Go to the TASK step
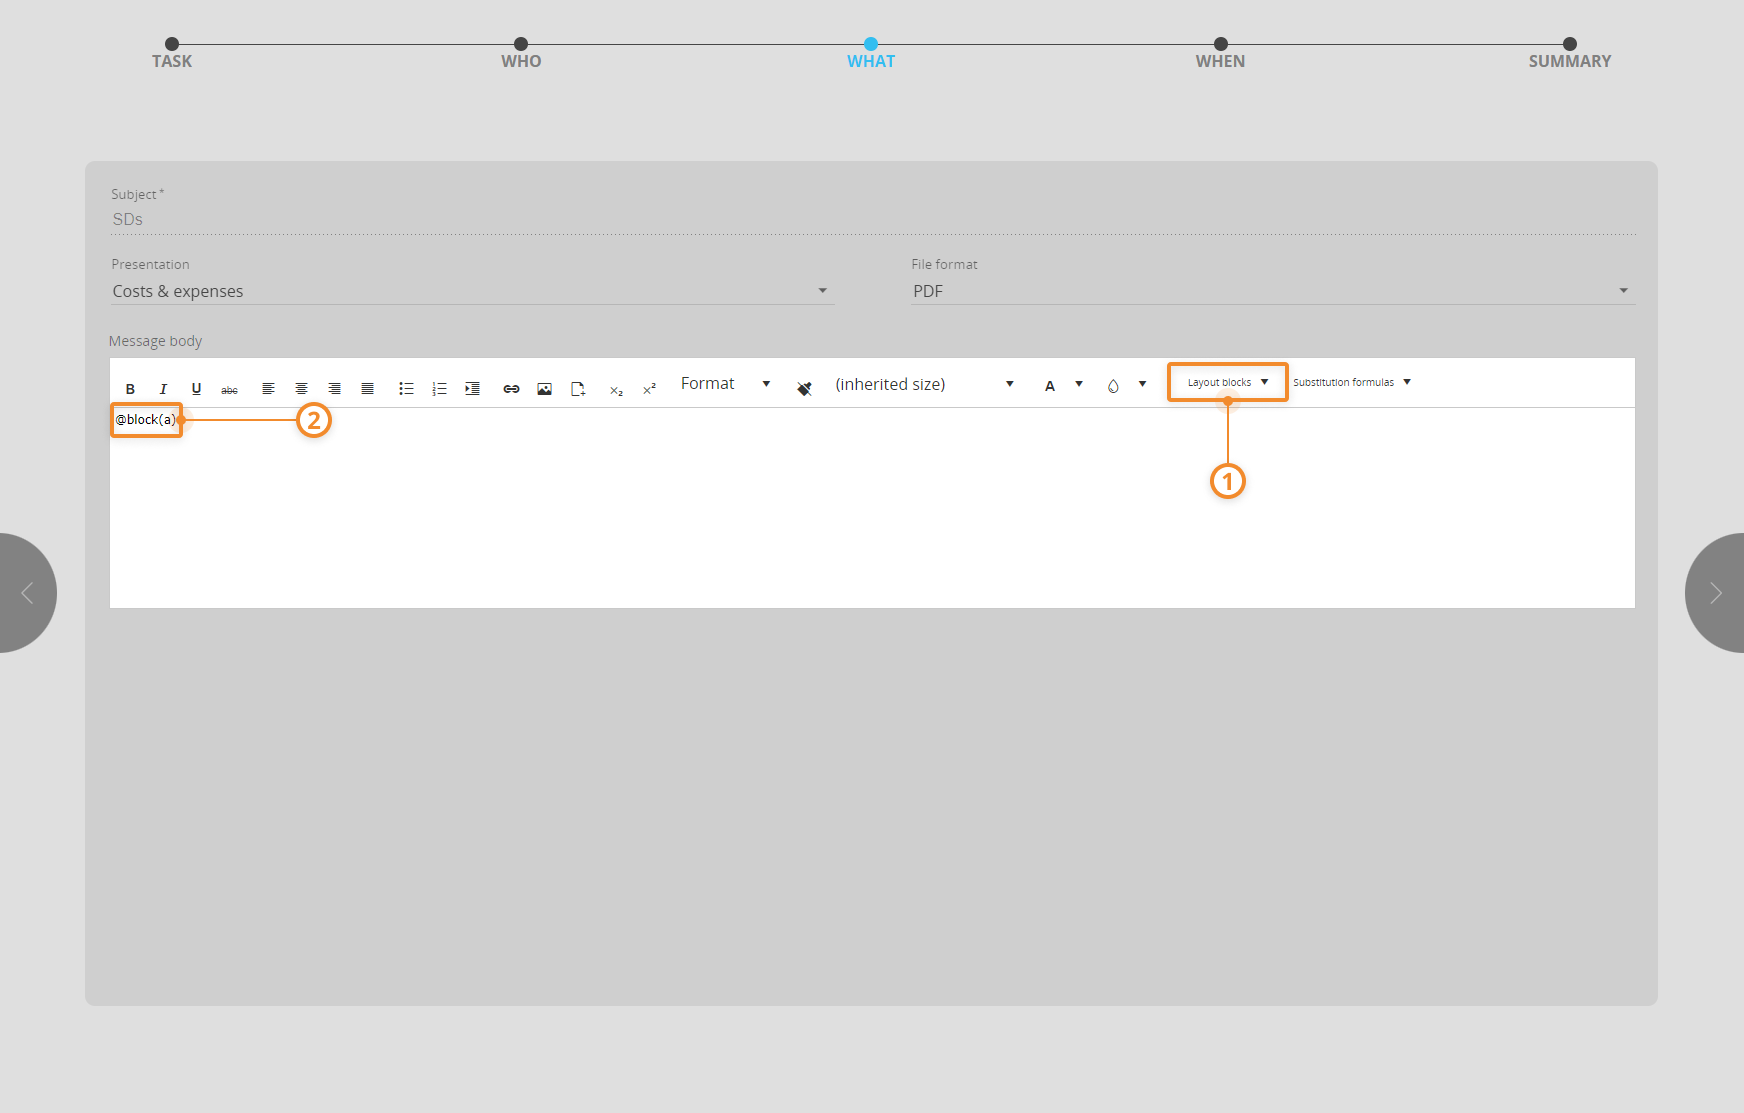 (172, 53)
